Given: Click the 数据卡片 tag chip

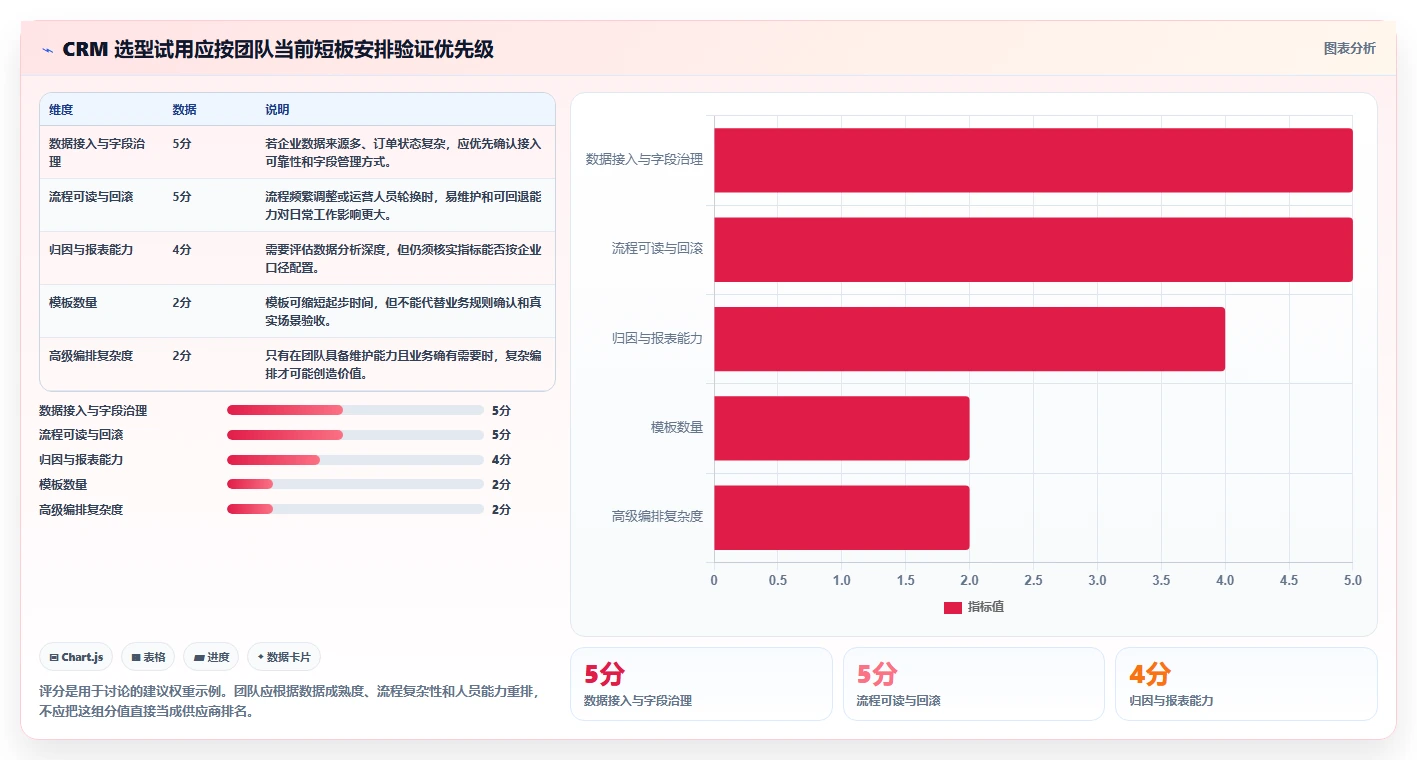Looking at the screenshot, I should pyautogui.click(x=284, y=657).
